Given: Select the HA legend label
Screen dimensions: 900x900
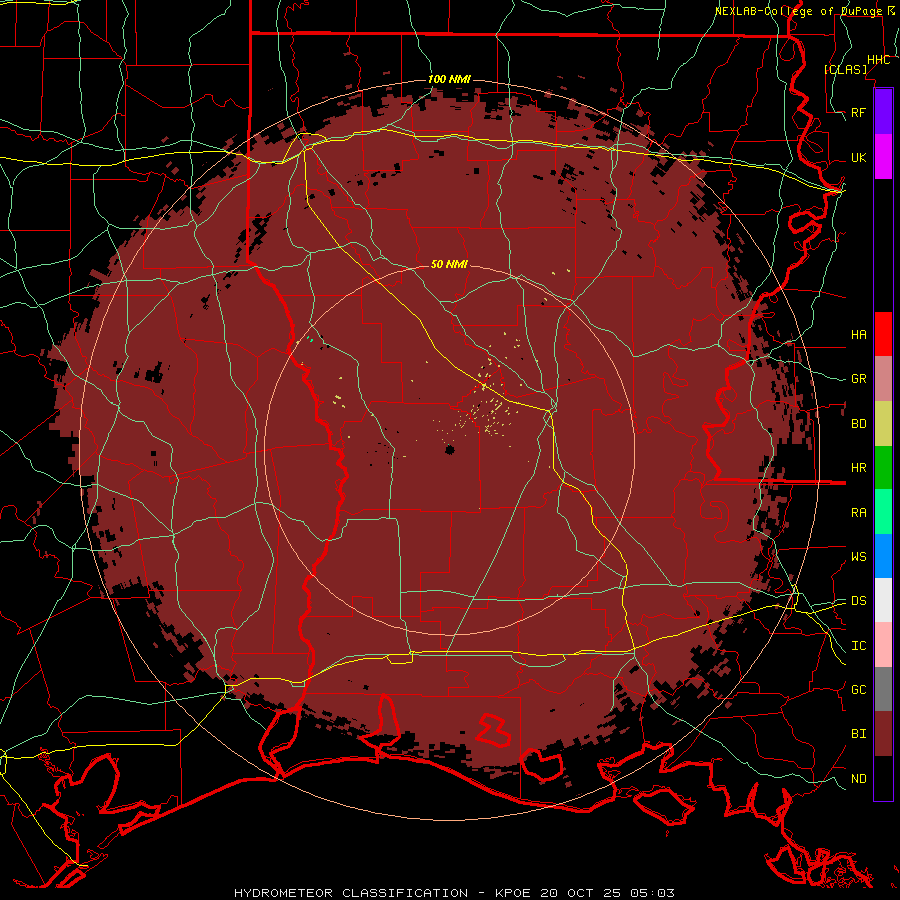Looking at the screenshot, I should [859, 335].
